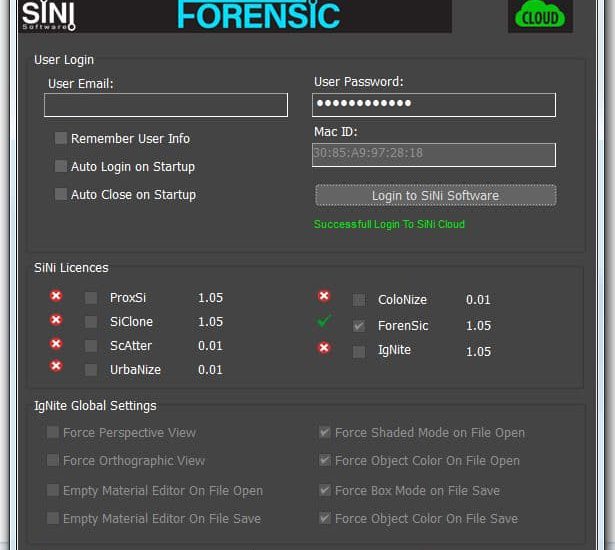Toggle the IgNite licence checkbox
Viewport: 615px width, 550px height.
pyautogui.click(x=359, y=351)
